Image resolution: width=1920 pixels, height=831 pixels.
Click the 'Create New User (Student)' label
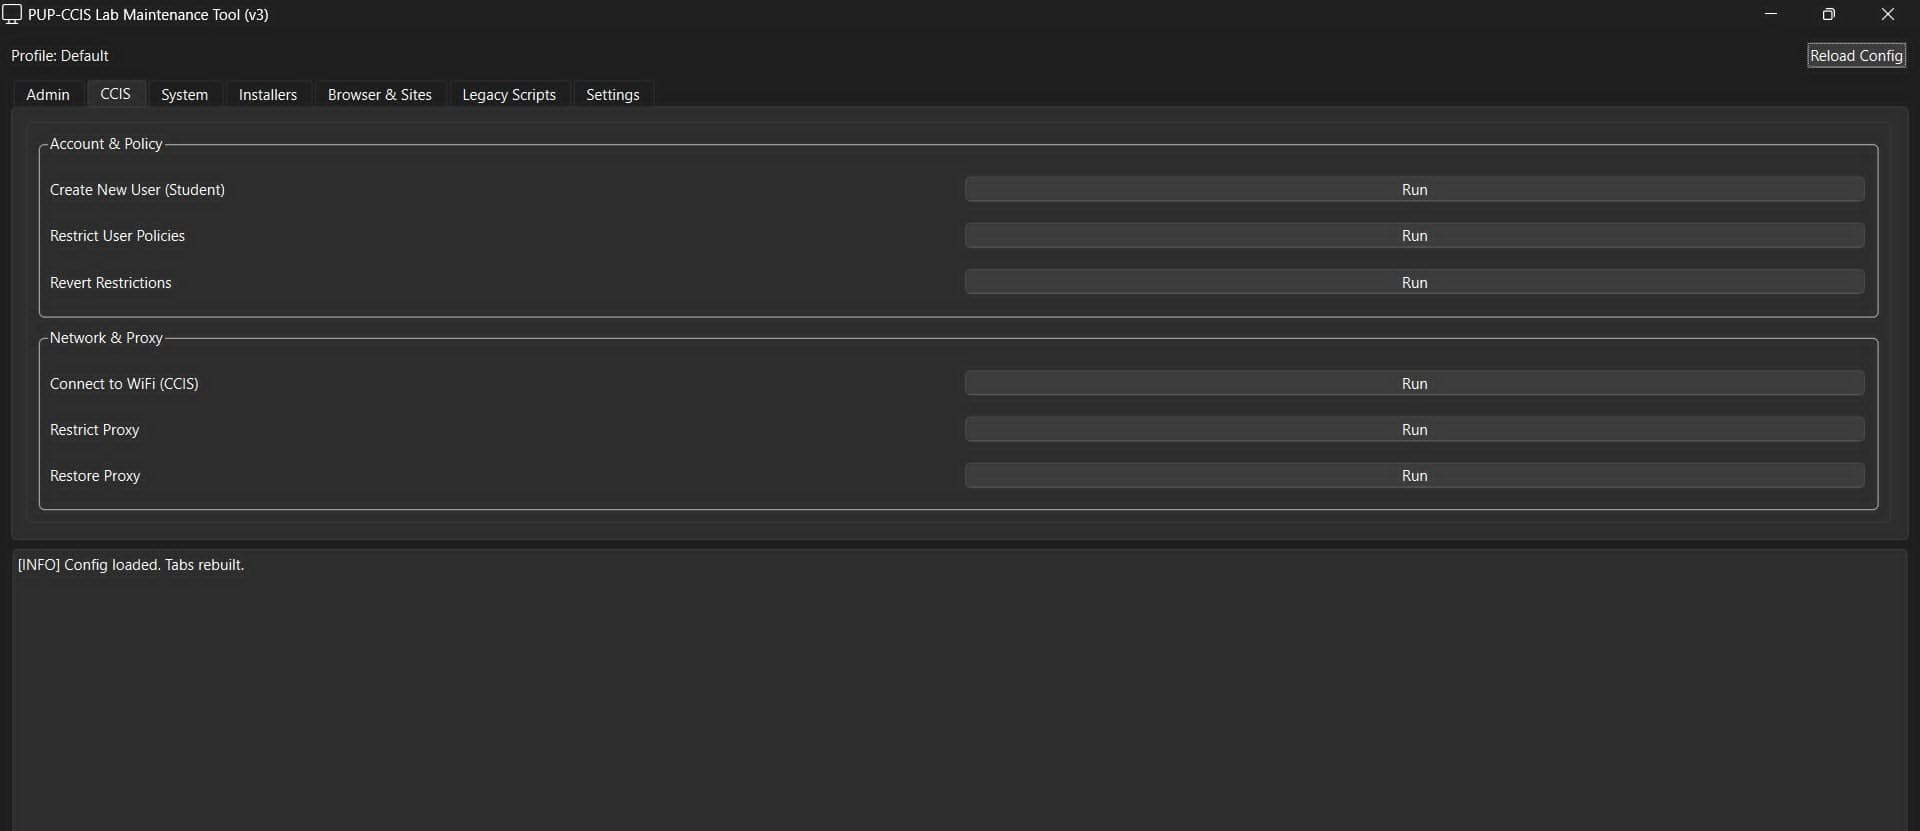(x=137, y=190)
